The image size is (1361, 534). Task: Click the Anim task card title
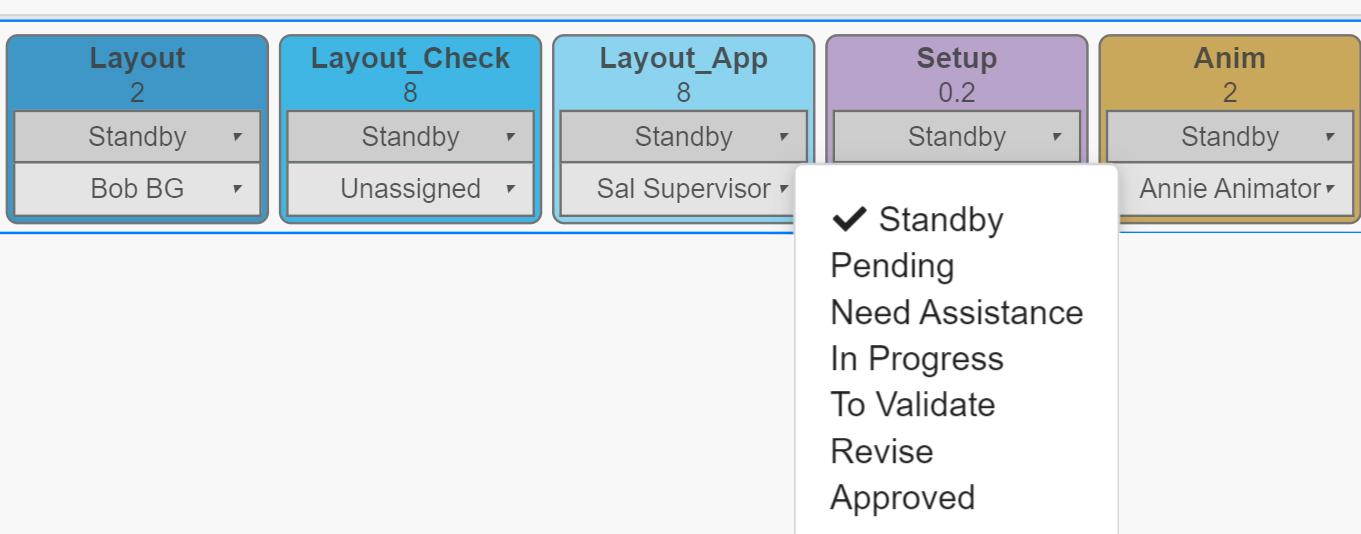[1229, 59]
